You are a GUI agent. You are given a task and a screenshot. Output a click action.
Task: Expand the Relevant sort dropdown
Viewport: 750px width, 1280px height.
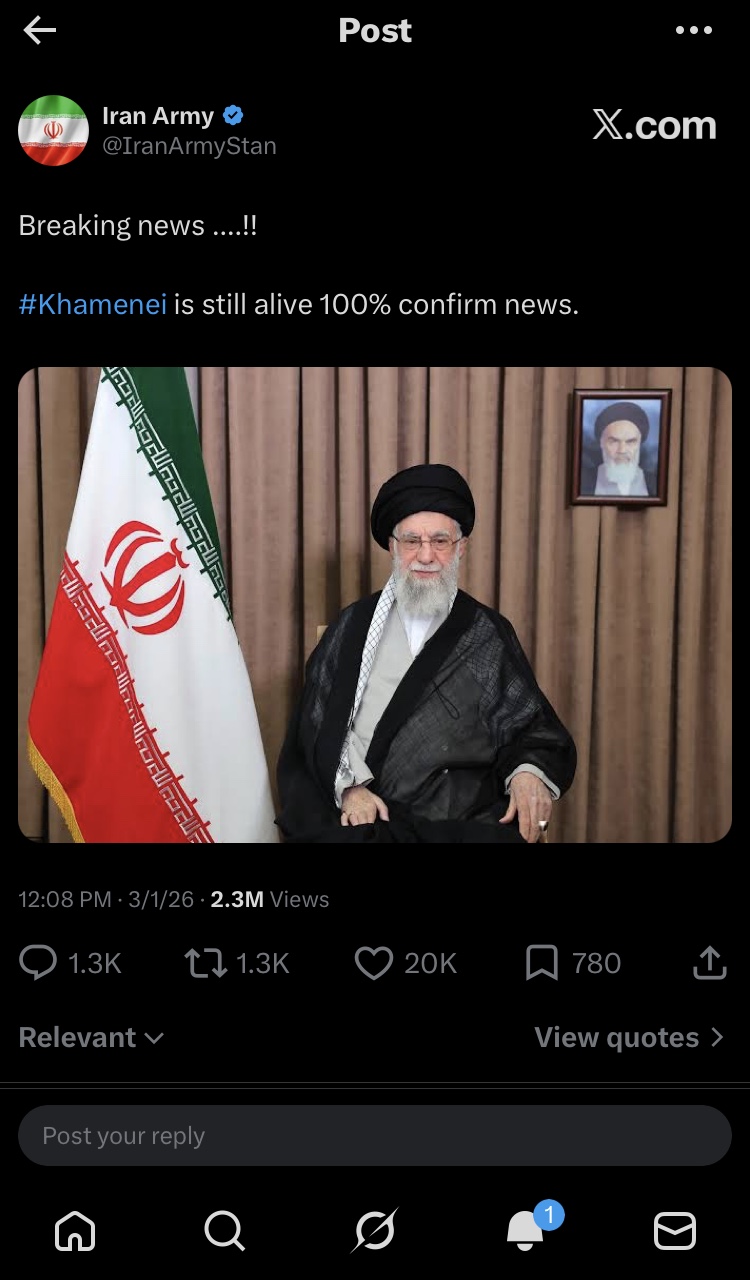pyautogui.click(x=91, y=1037)
